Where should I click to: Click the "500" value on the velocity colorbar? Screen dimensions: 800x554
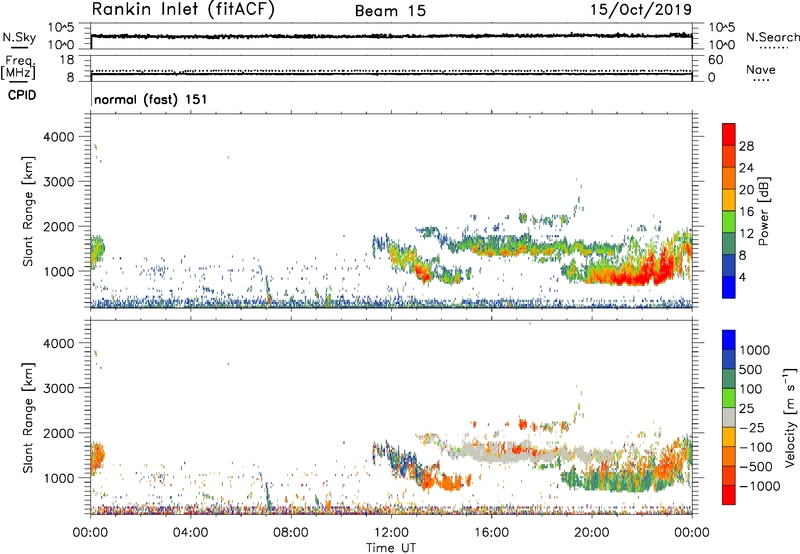click(x=752, y=370)
